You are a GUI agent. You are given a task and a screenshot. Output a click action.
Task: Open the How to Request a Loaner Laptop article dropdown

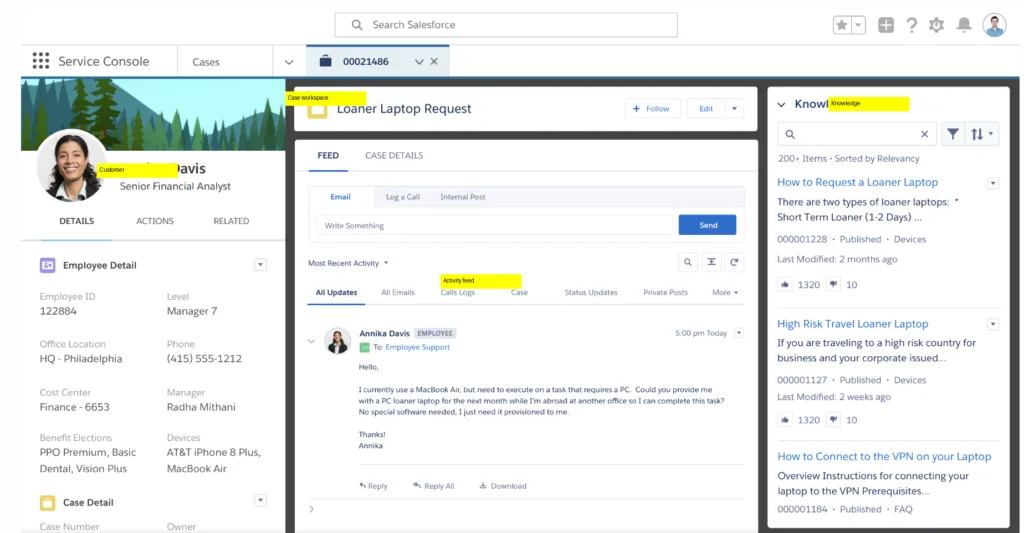(x=993, y=183)
